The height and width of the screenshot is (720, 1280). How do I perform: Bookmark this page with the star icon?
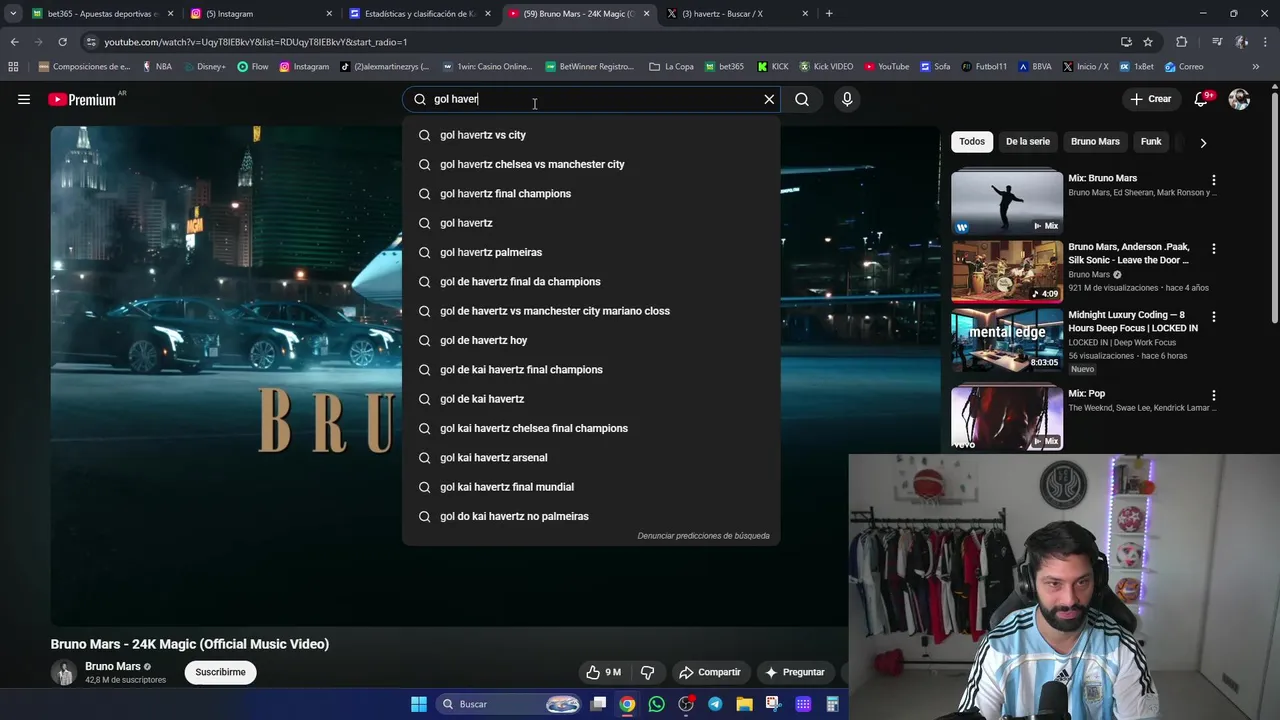click(x=1148, y=42)
